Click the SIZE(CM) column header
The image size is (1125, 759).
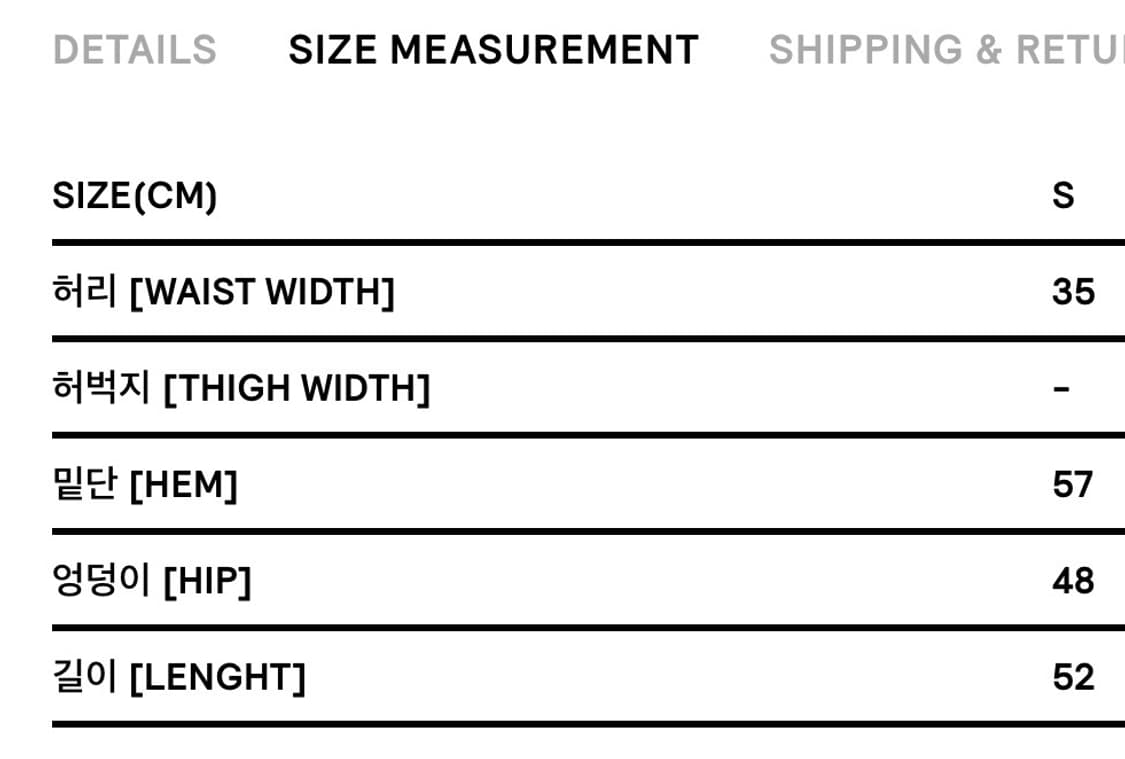(x=134, y=196)
